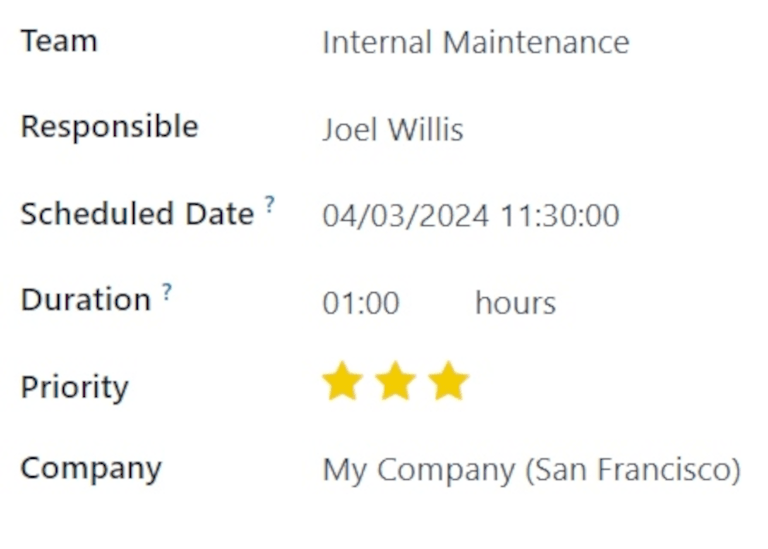Click the Duration field label
The height and width of the screenshot is (549, 768).
(x=85, y=301)
